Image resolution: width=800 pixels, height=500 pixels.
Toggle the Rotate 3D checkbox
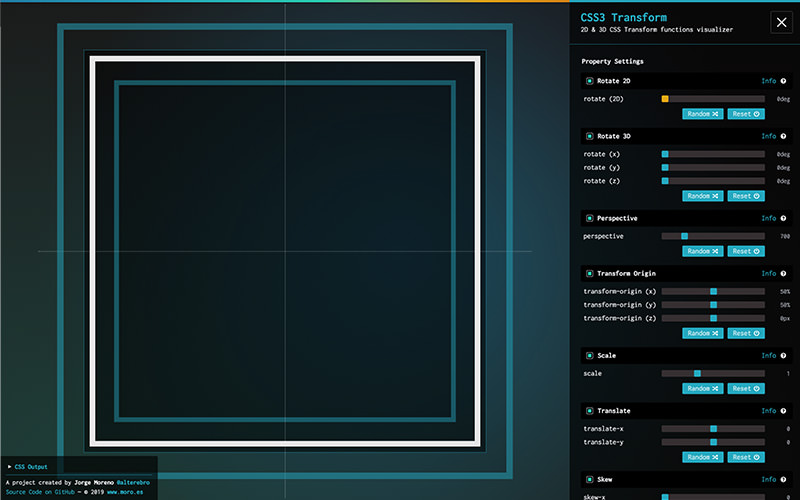point(589,136)
